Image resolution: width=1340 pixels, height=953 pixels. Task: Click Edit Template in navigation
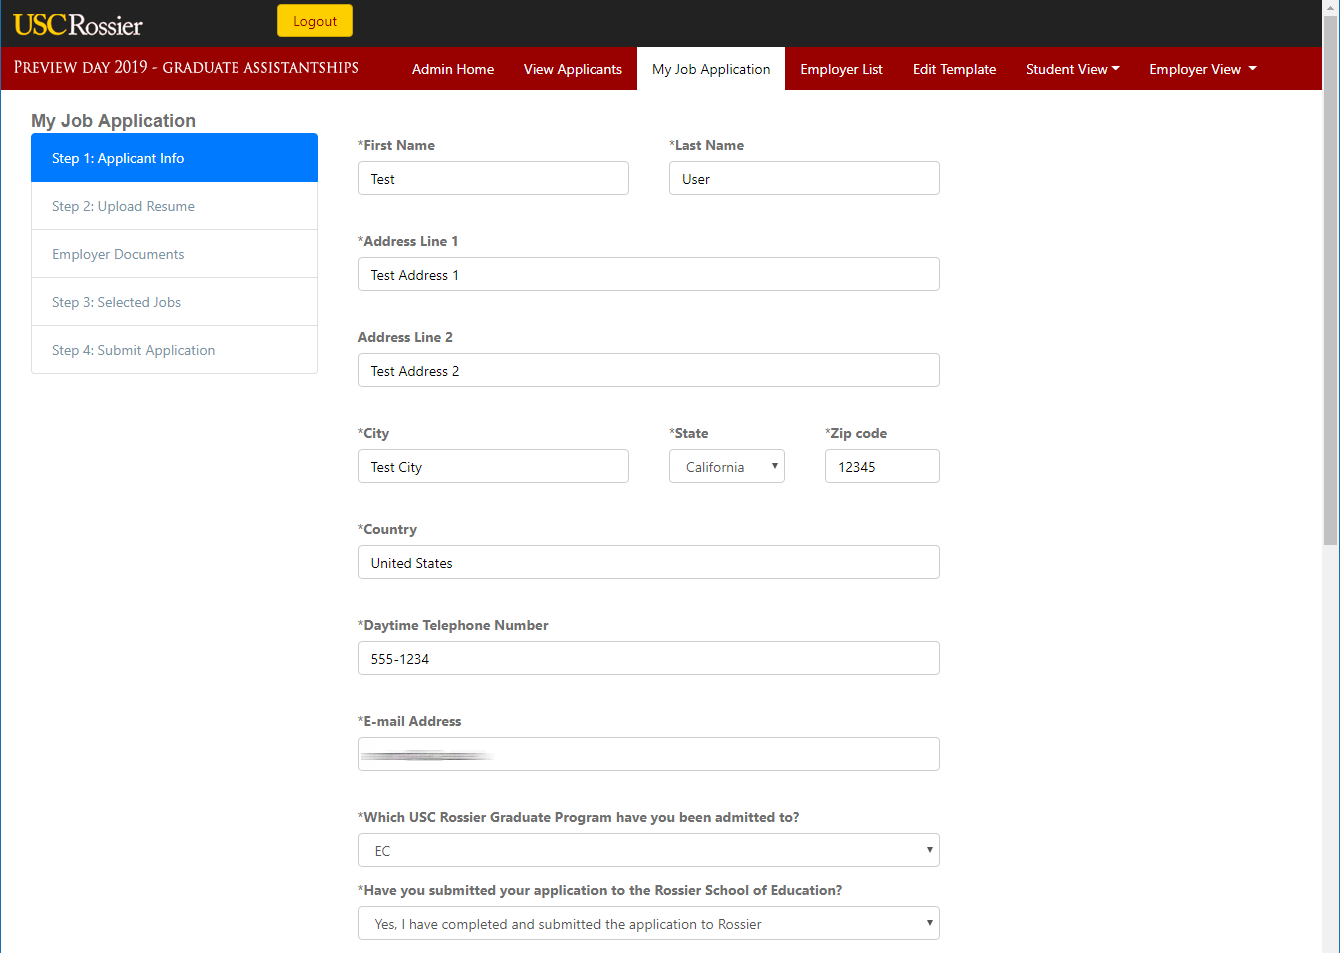954,69
